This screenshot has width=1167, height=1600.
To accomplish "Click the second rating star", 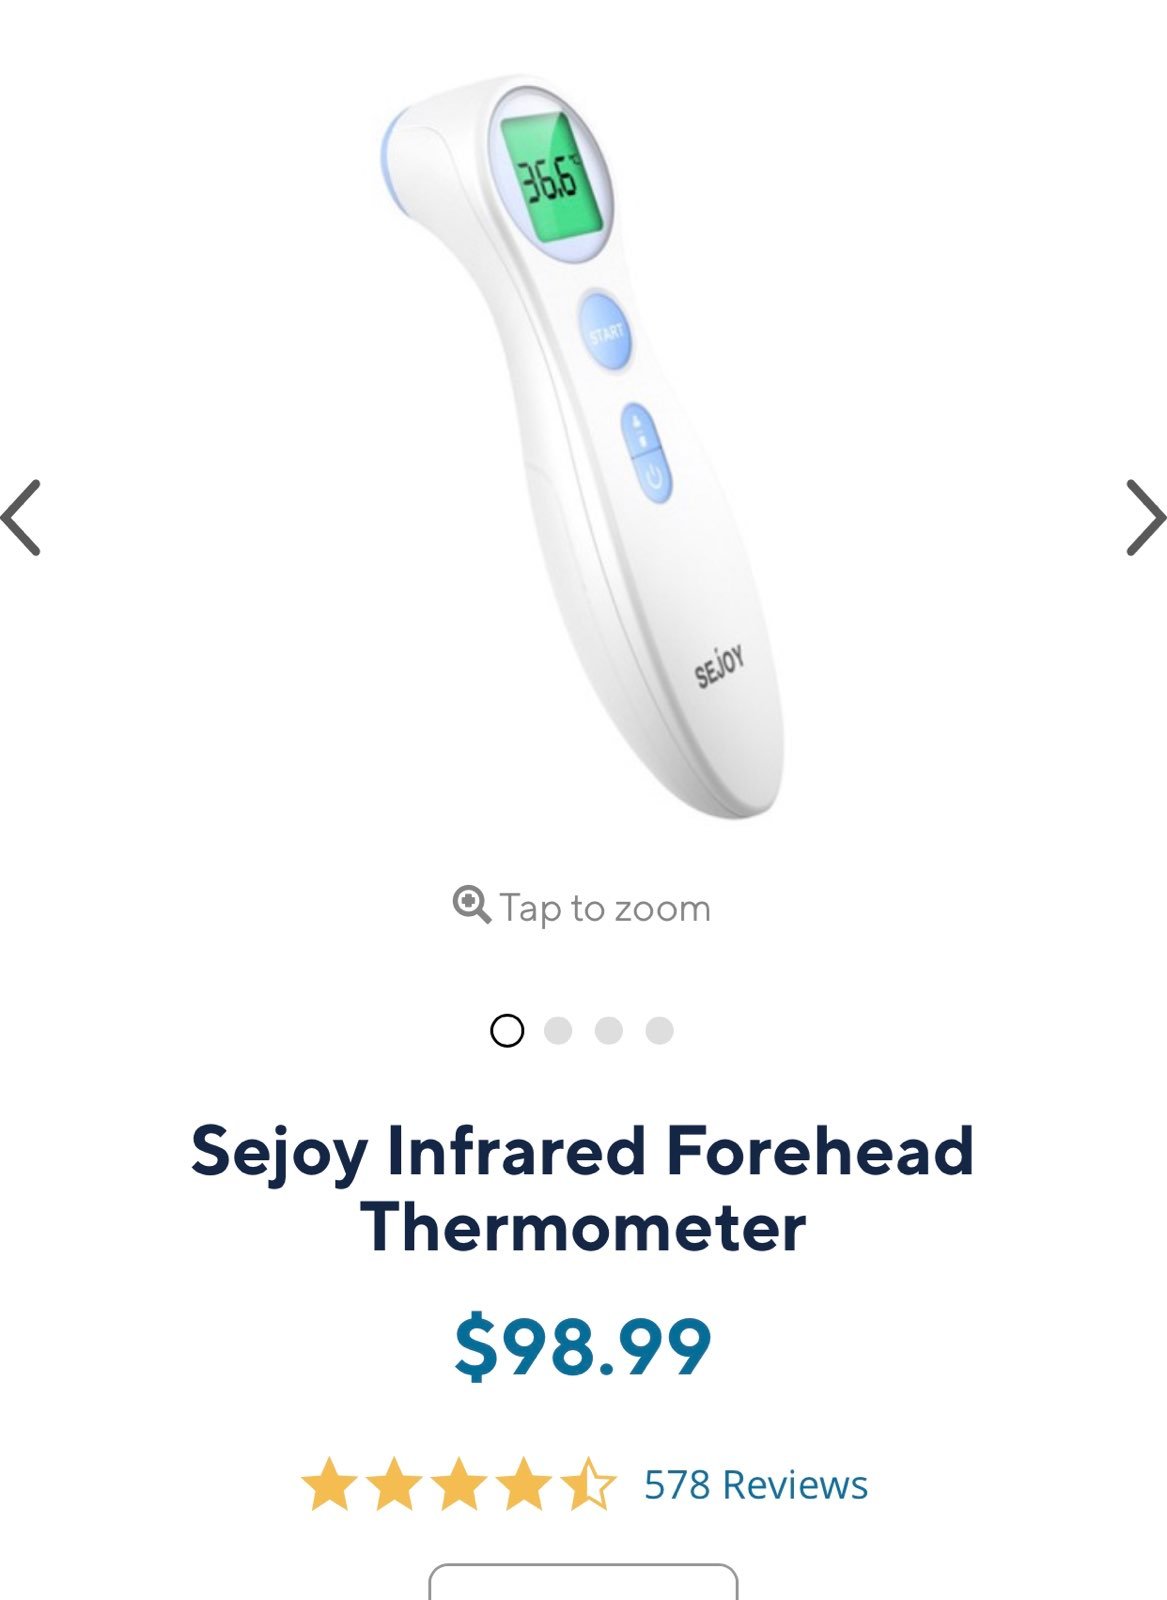I will (x=394, y=1484).
